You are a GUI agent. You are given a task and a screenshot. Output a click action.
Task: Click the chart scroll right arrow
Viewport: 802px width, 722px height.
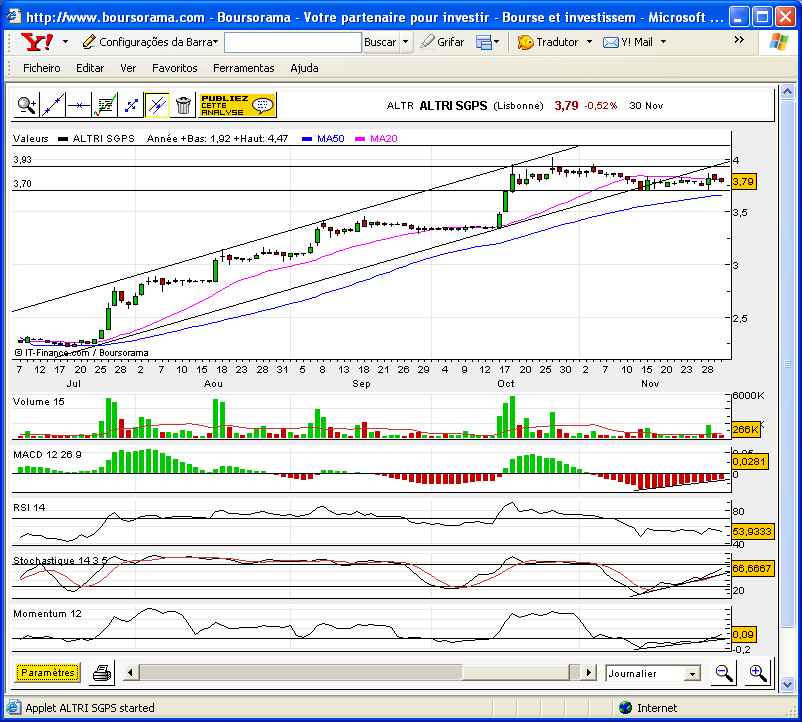coord(589,672)
